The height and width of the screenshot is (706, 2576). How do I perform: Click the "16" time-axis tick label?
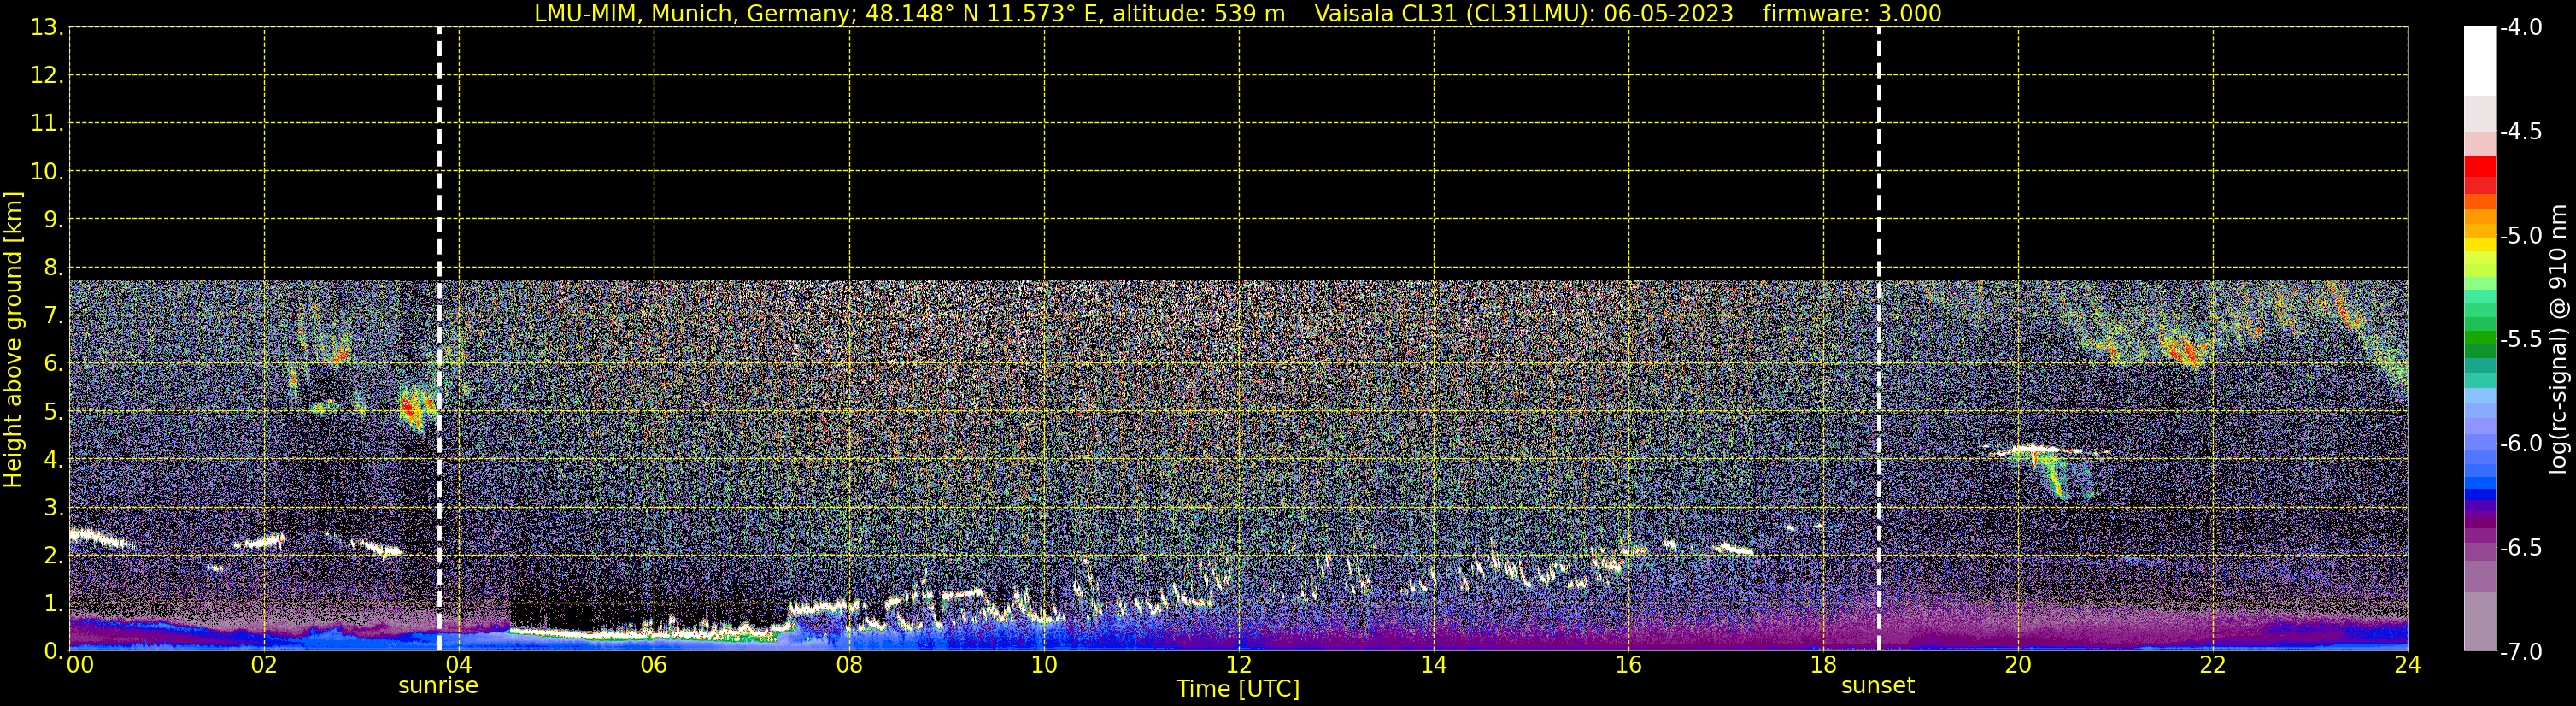1629,664
